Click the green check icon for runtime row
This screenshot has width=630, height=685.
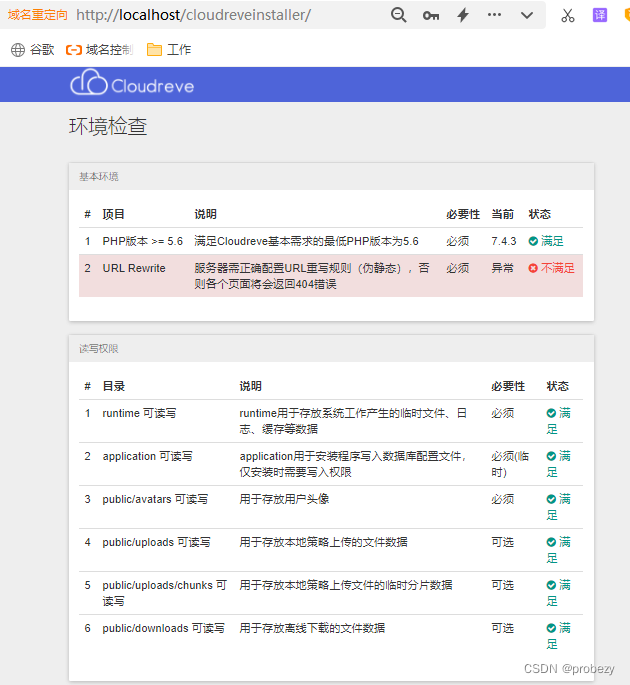551,413
